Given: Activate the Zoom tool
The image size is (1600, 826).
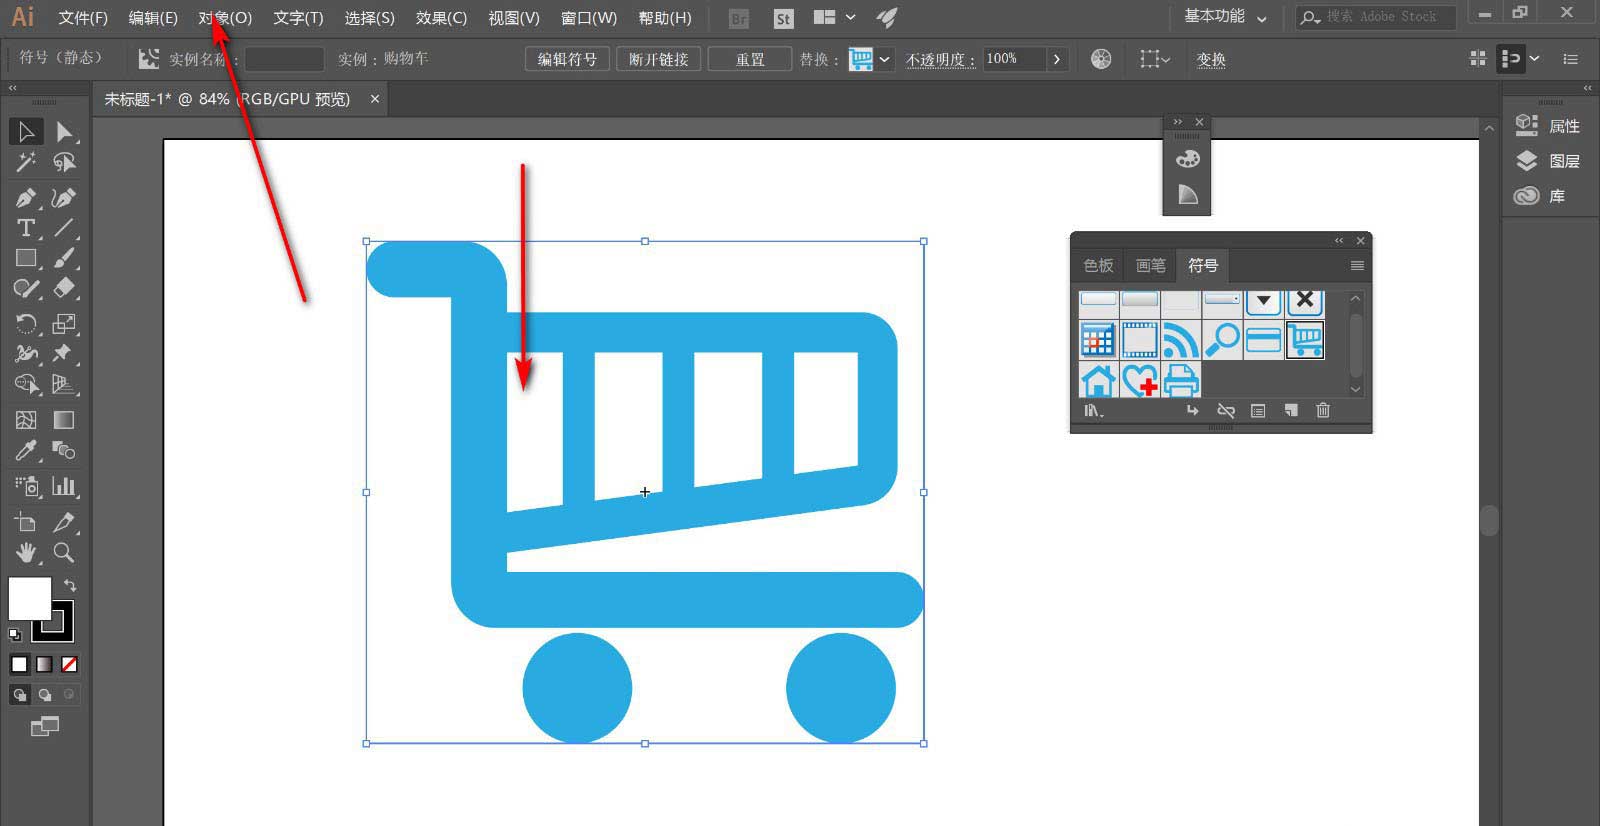Looking at the screenshot, I should coord(64,552).
